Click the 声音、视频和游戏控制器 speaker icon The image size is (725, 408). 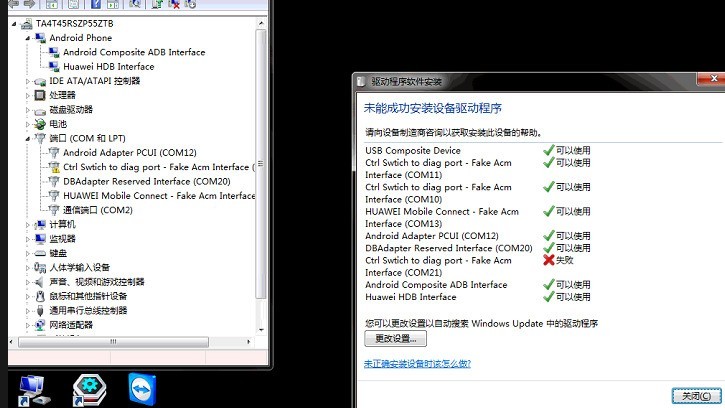[x=40, y=282]
